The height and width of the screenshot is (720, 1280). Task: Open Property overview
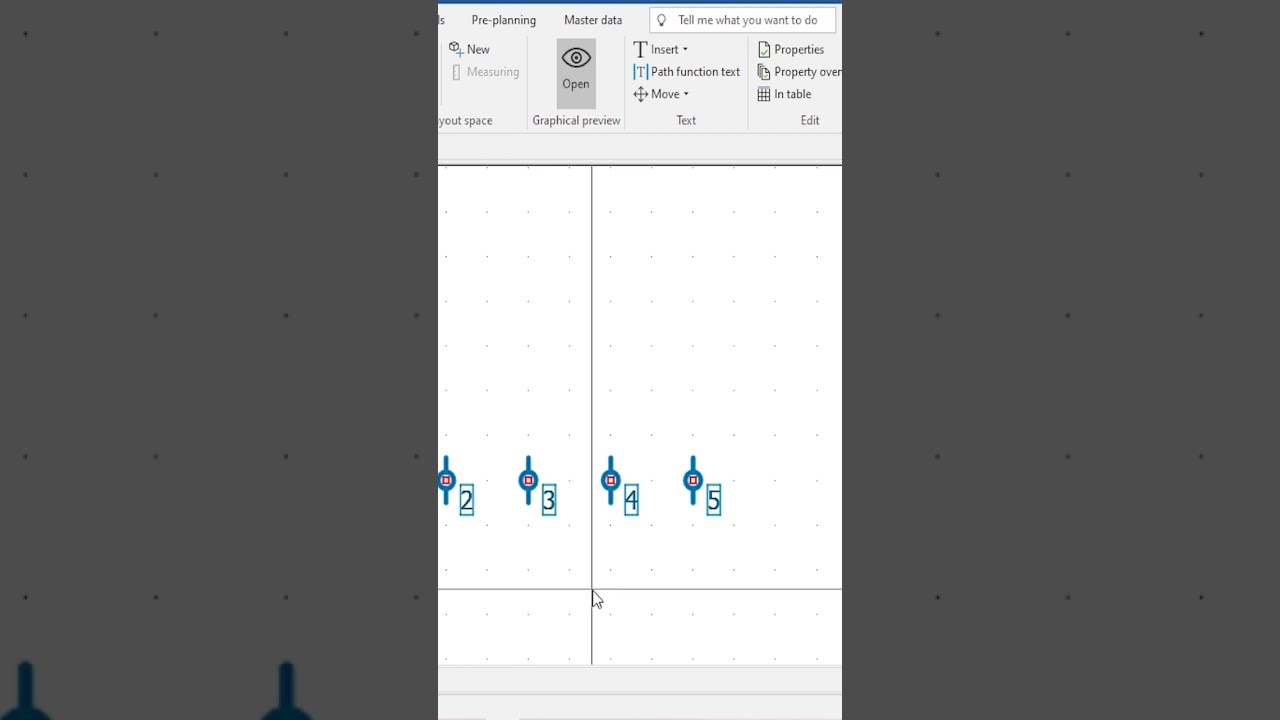(807, 72)
